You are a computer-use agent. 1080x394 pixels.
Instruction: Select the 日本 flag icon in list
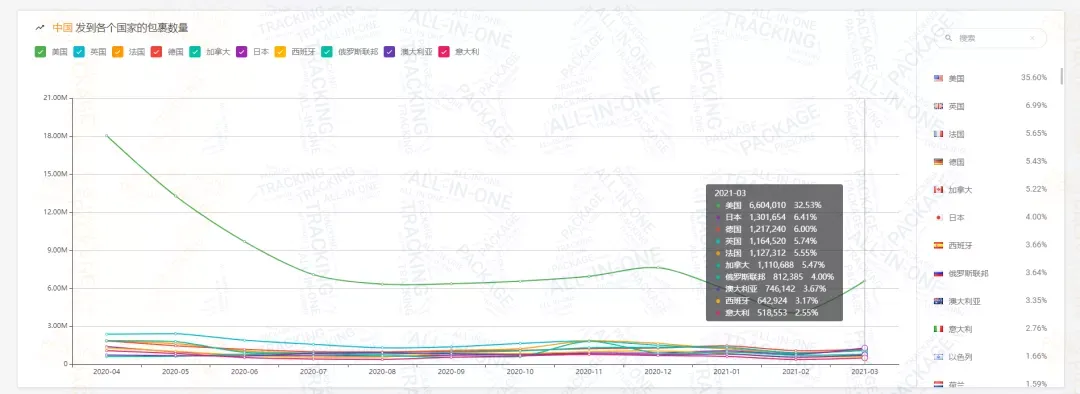pos(938,218)
